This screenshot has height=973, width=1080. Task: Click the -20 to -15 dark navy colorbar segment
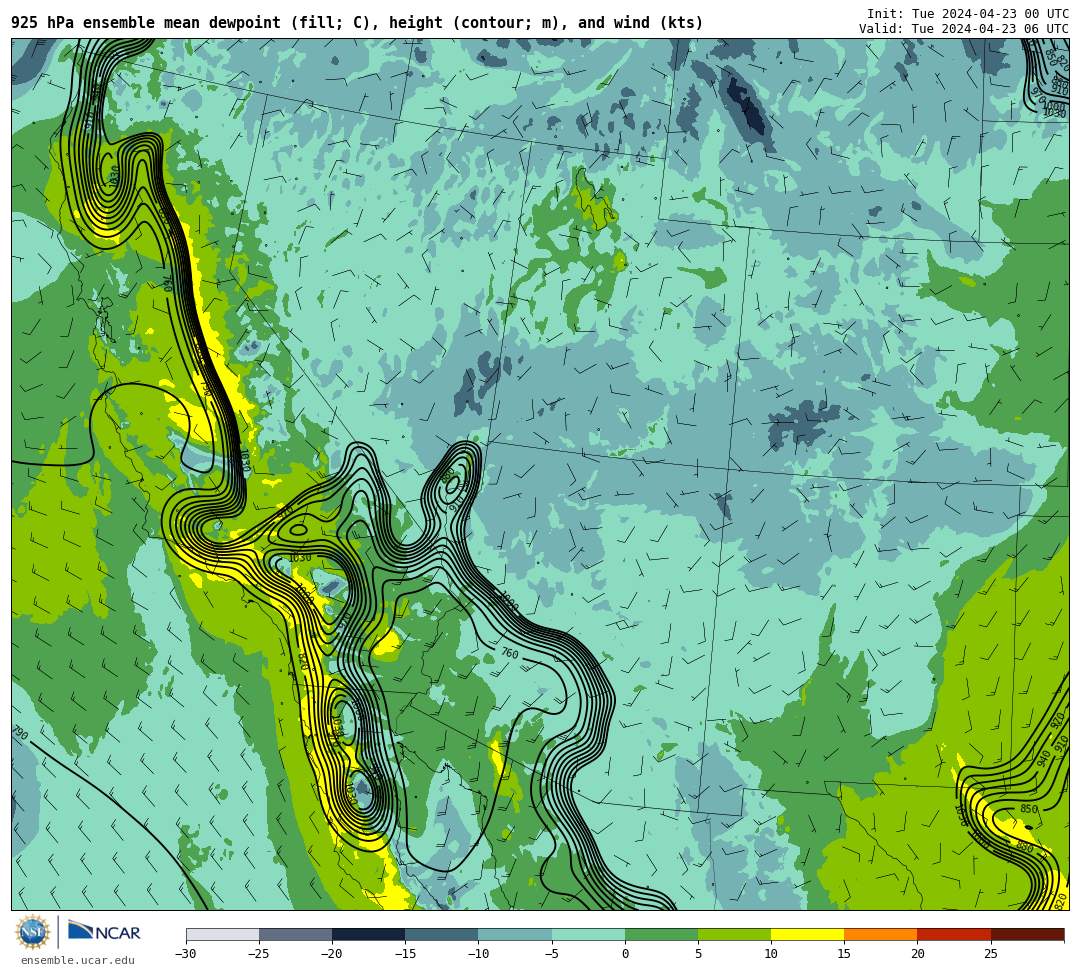coord(368,934)
